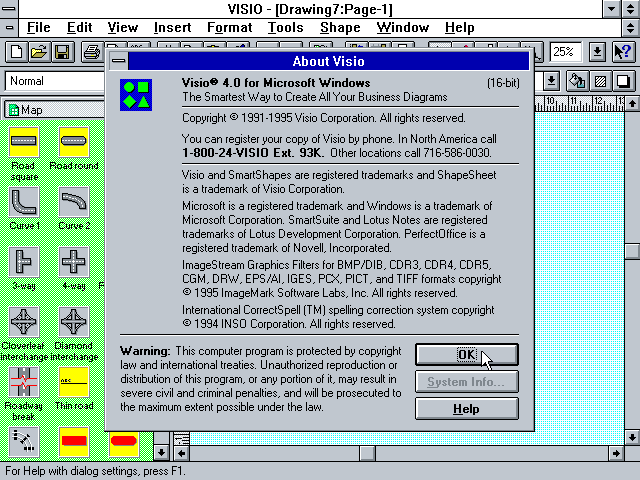Click the Save floppy disk icon
Viewport: 640px width, 480px height.
62,52
